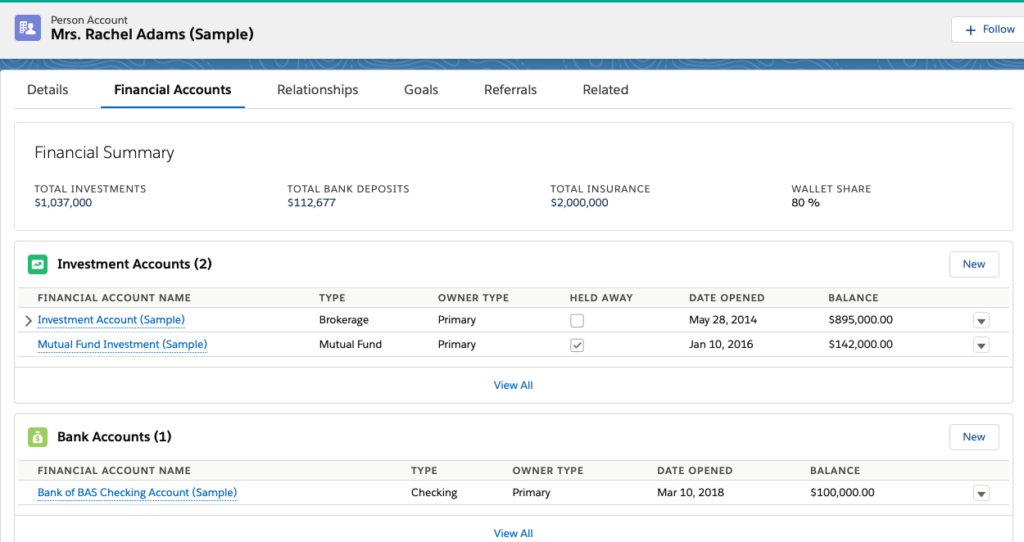Click New in Investment Accounts section

[x=973, y=264]
